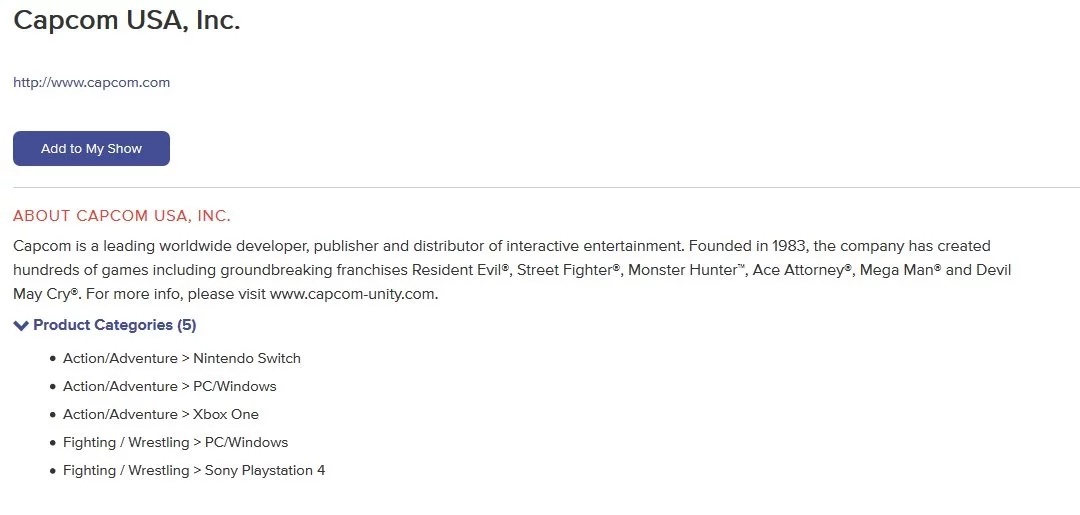Click "Monster Hunter" in the about paragraph

click(684, 270)
